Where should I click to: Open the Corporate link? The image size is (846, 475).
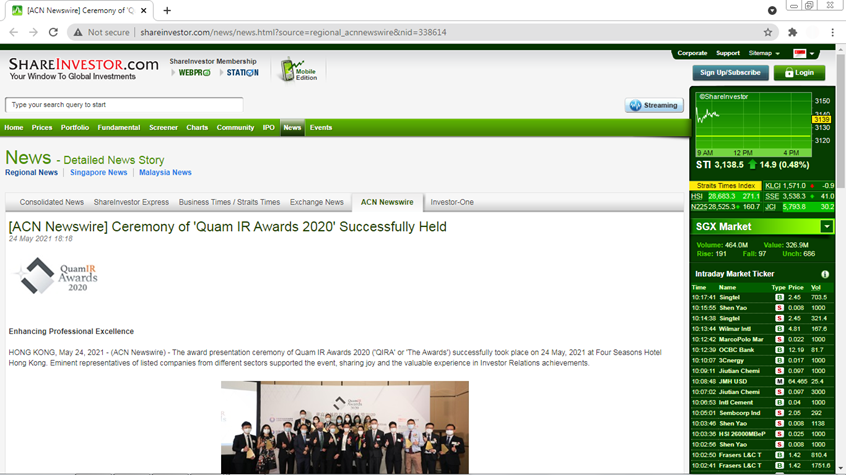(x=692, y=53)
